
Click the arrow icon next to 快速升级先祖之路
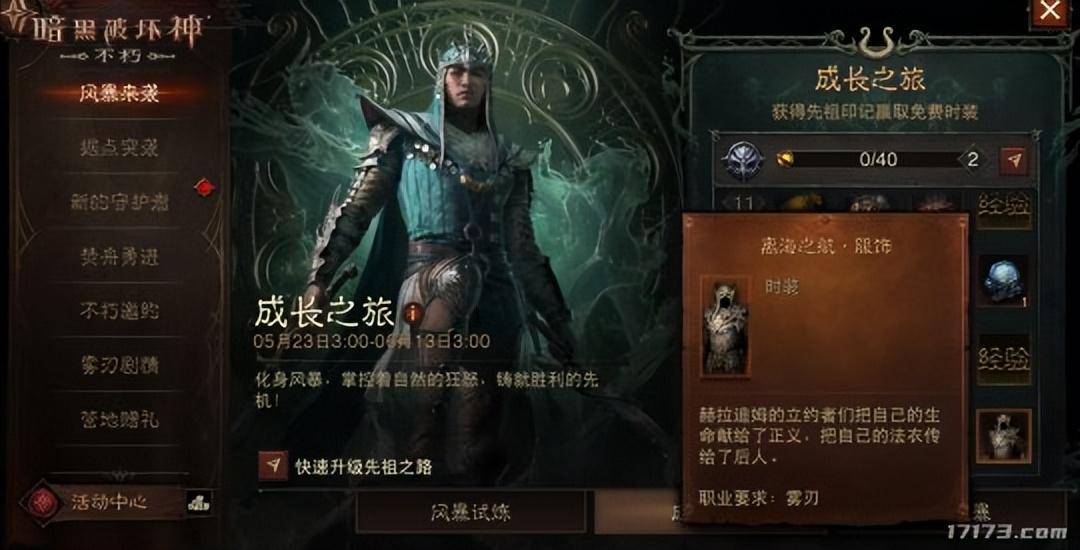[273, 466]
